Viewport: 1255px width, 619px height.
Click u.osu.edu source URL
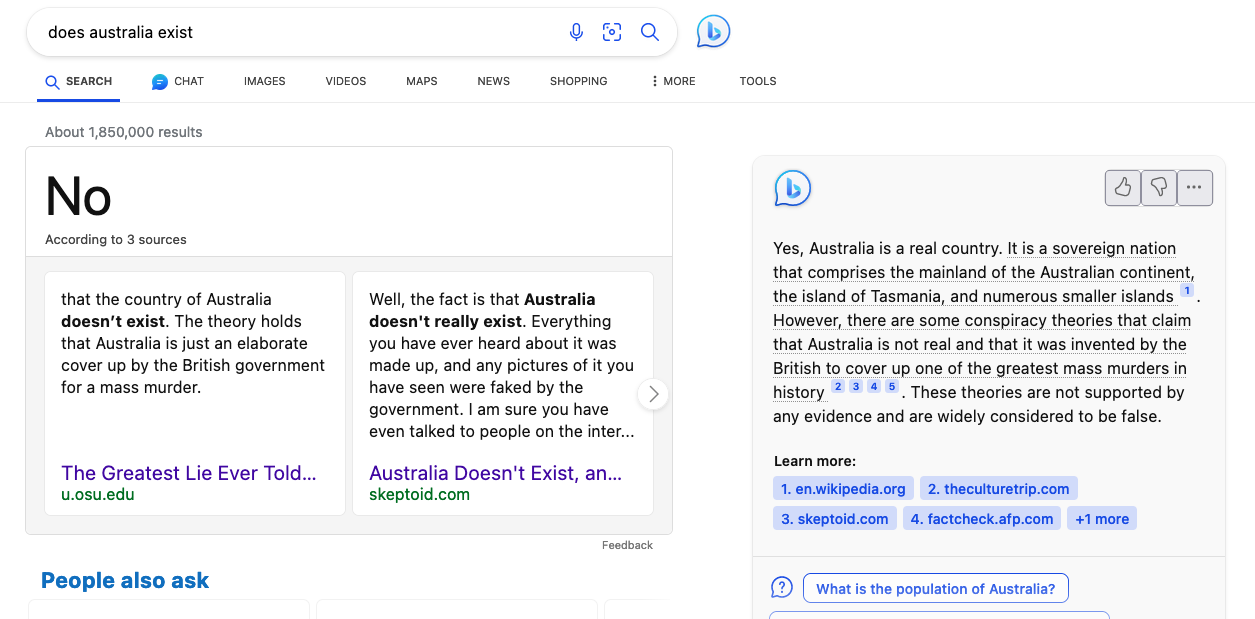[98, 494]
